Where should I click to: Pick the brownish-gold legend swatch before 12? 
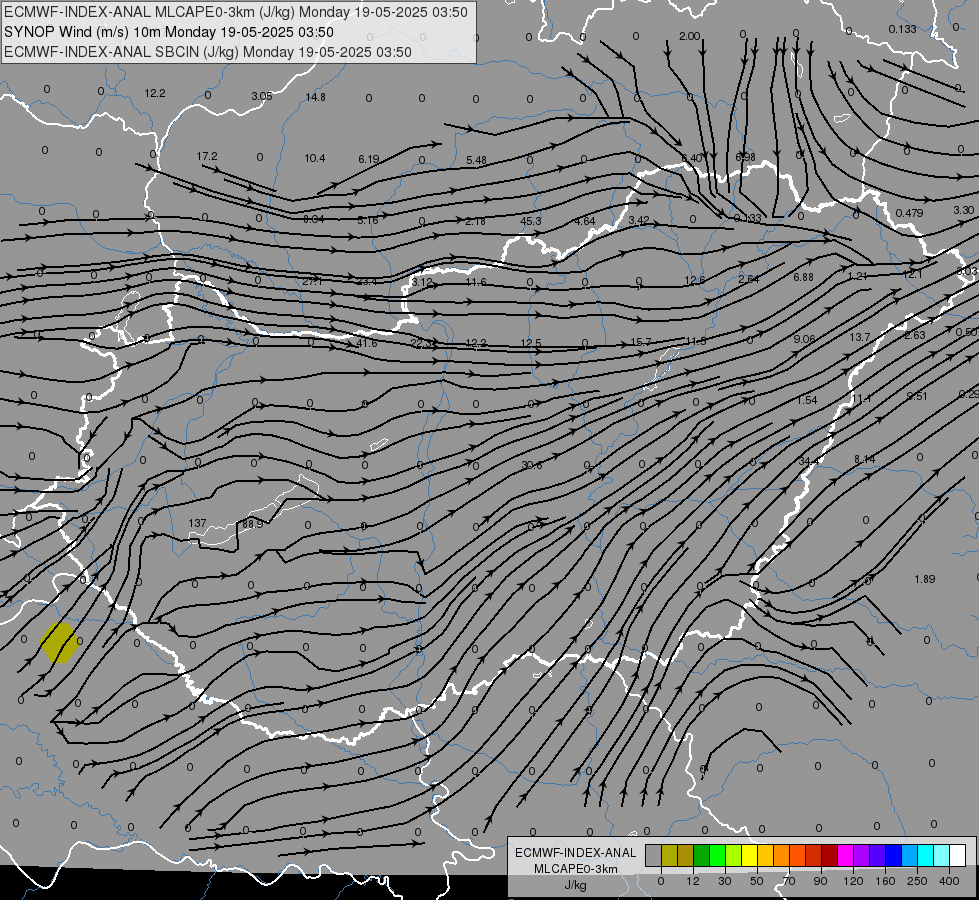(x=686, y=856)
